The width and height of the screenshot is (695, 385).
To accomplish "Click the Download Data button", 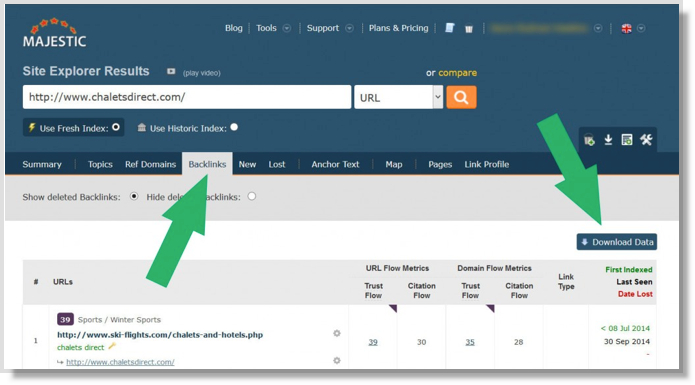I will [617, 242].
